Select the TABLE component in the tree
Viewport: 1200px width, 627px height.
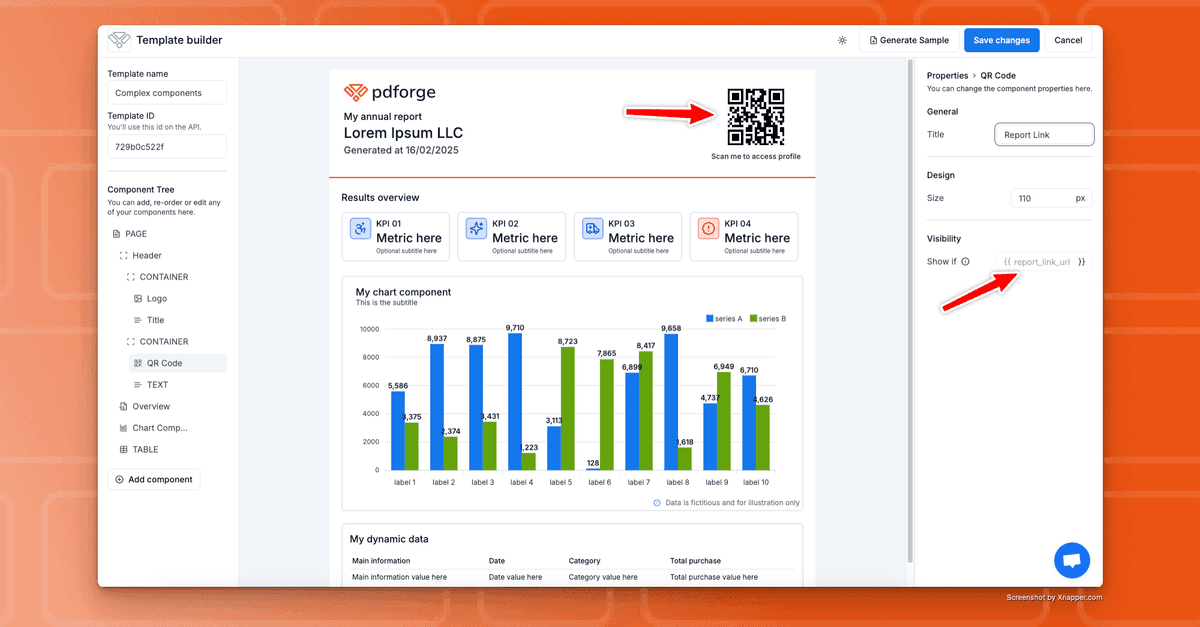(x=145, y=450)
